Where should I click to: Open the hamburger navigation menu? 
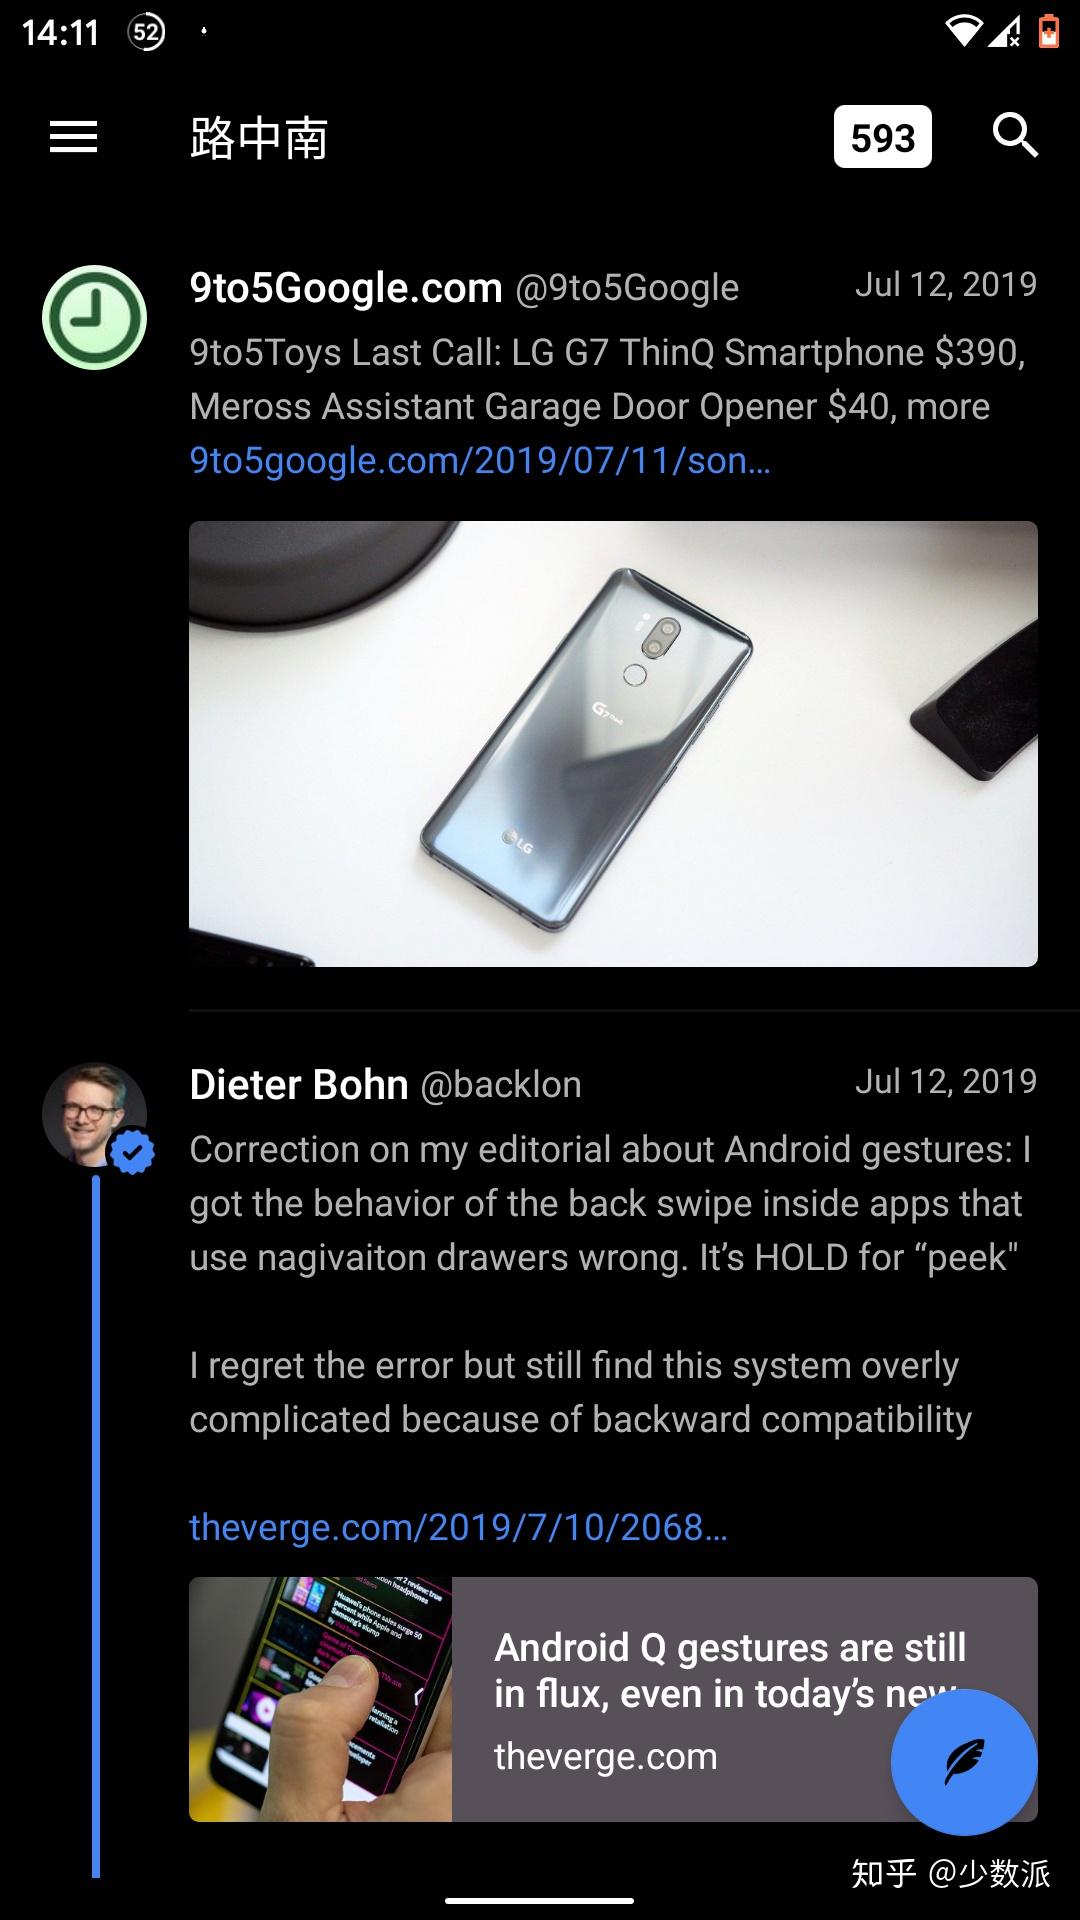pos(74,137)
